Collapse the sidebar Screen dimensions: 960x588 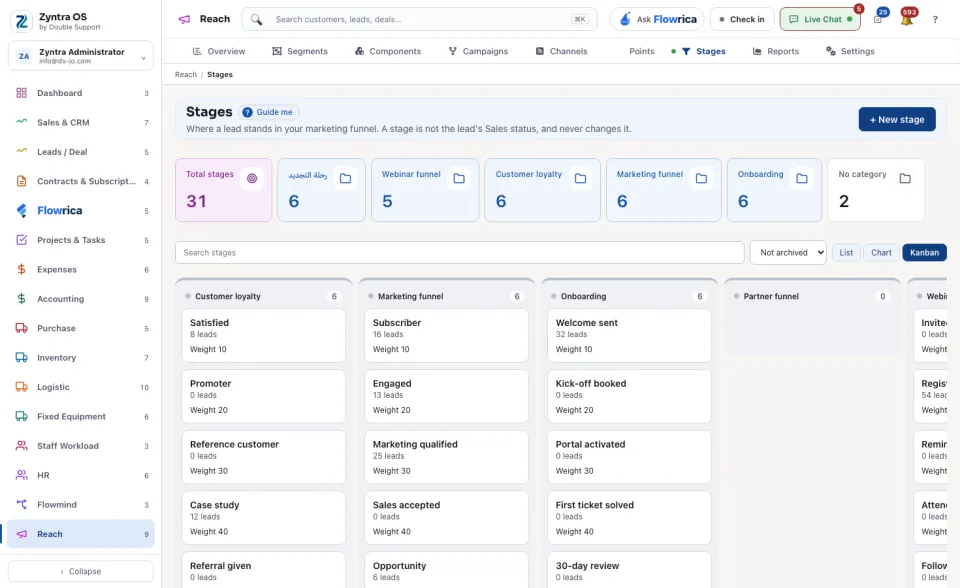pyautogui.click(x=81, y=571)
